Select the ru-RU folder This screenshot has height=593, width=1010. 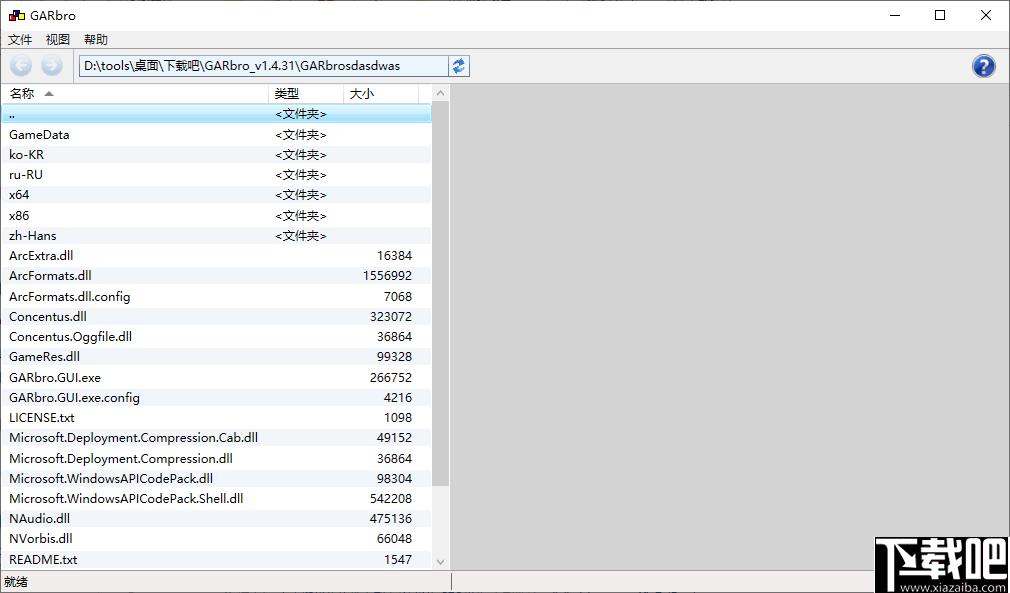click(216, 174)
